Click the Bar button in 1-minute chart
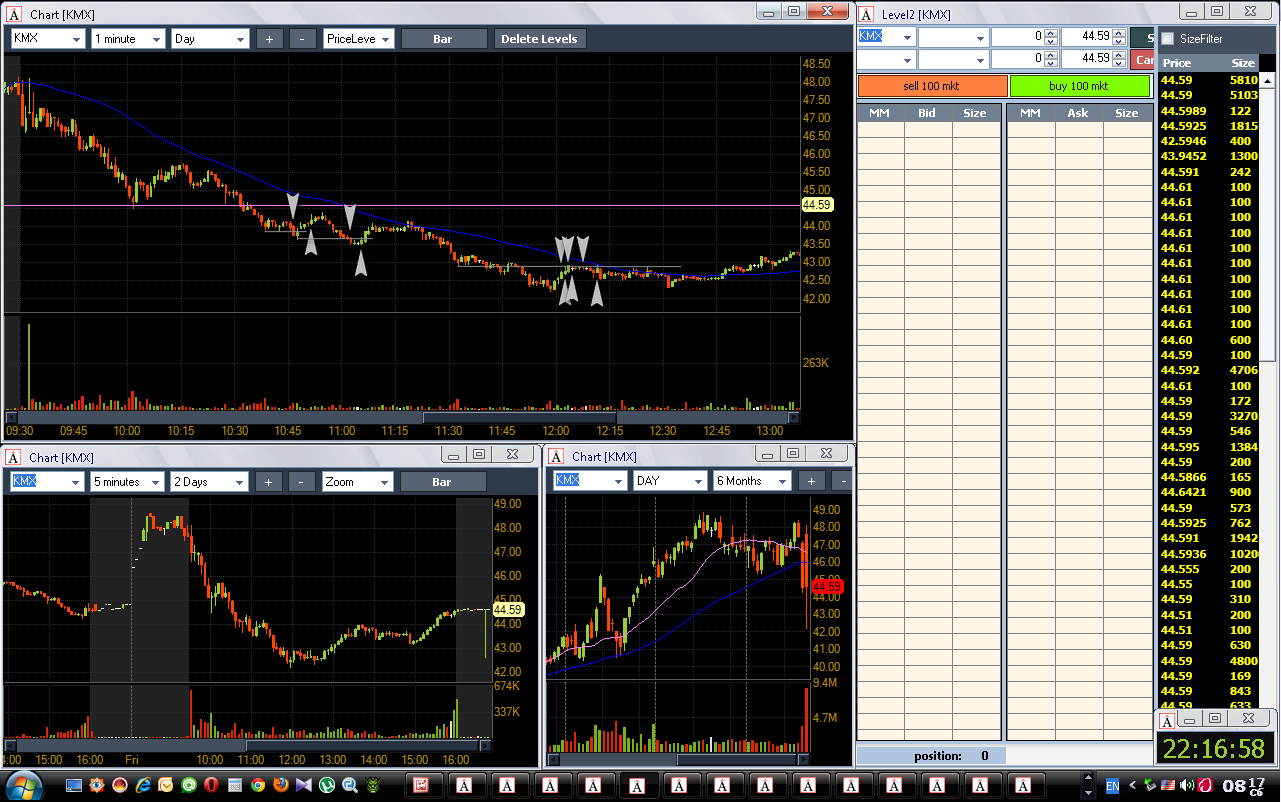This screenshot has width=1281, height=802. [443, 39]
